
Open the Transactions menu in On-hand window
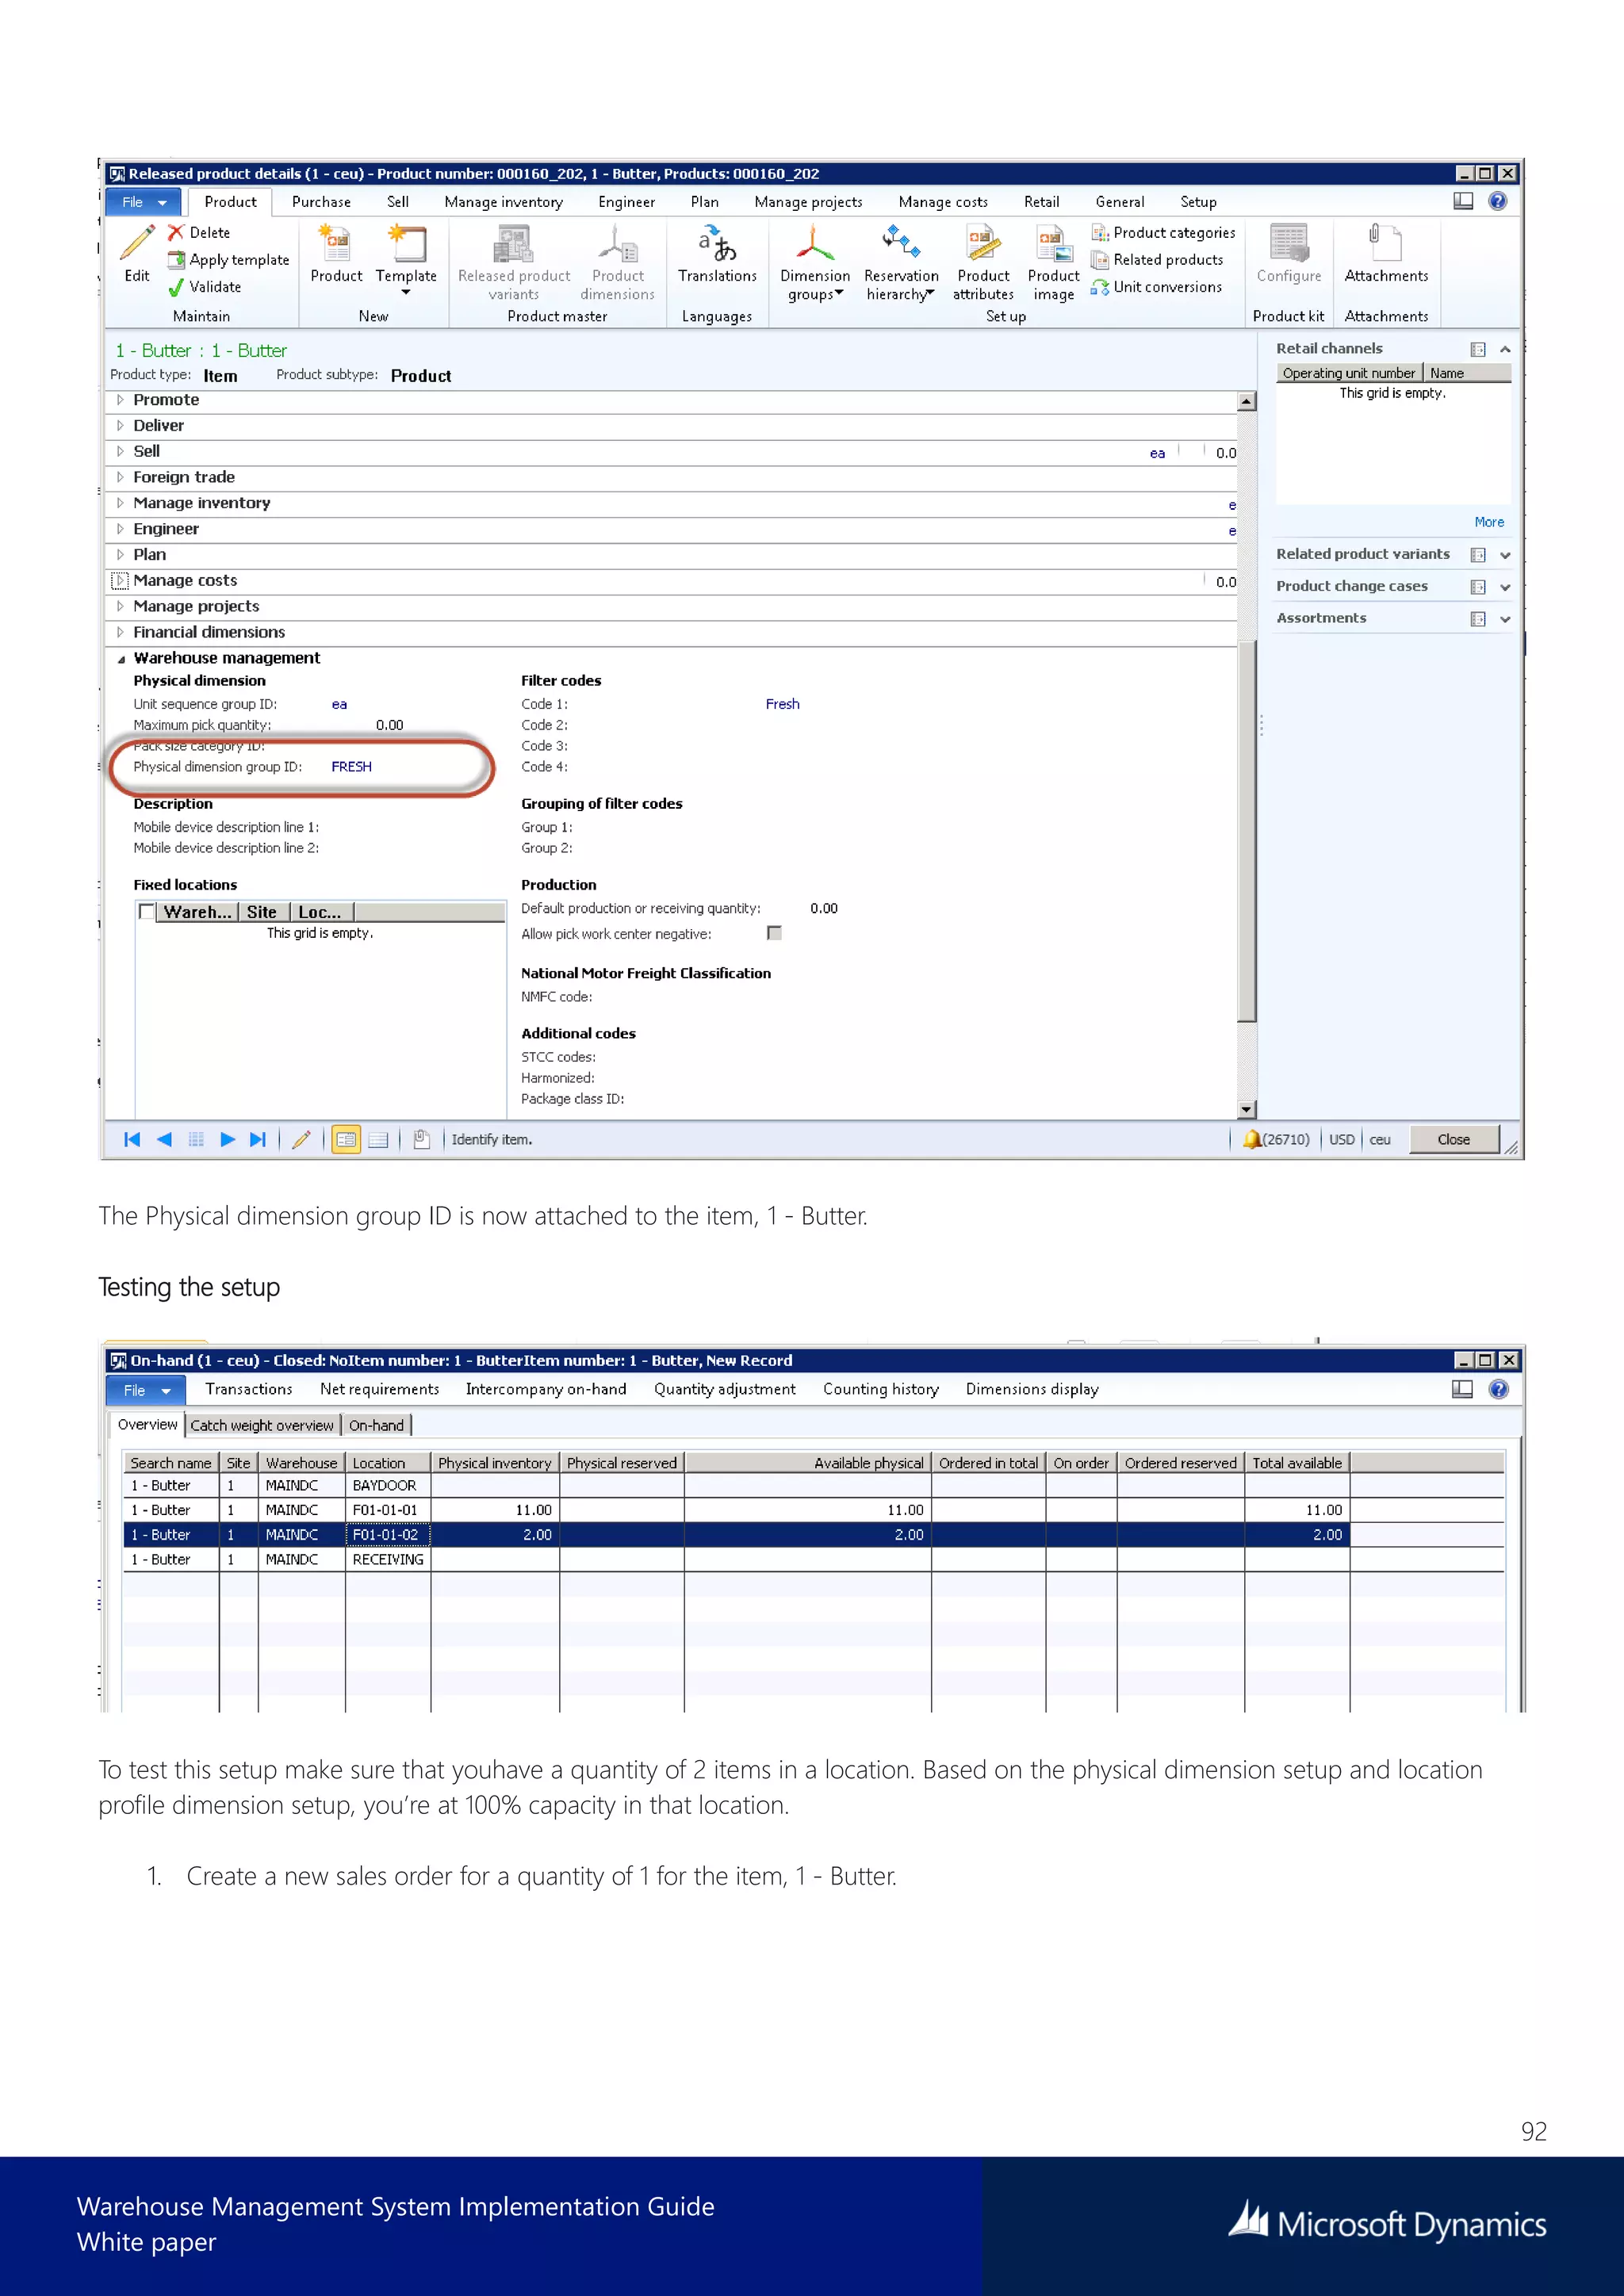click(x=248, y=1389)
